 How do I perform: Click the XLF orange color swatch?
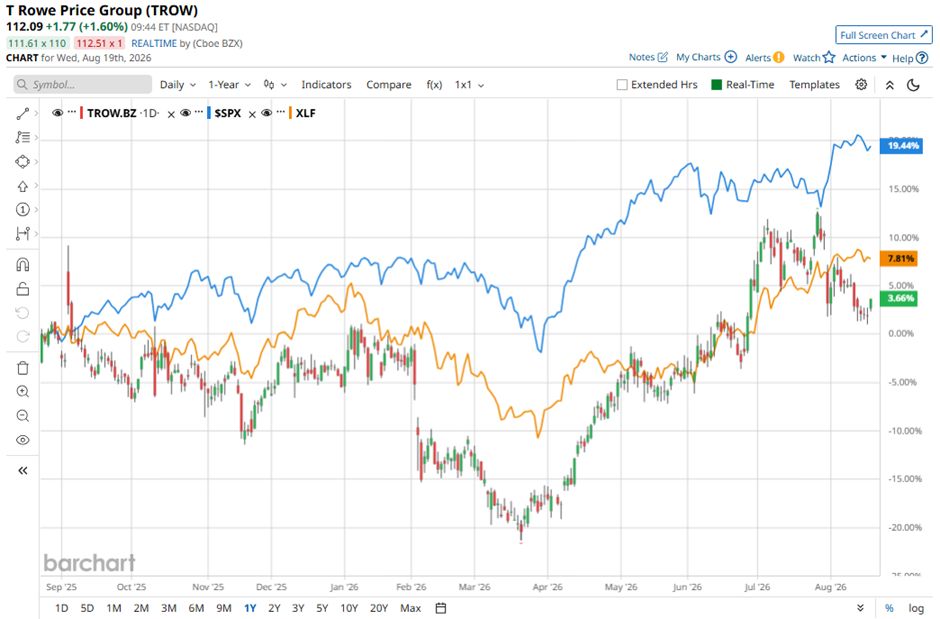(290, 113)
